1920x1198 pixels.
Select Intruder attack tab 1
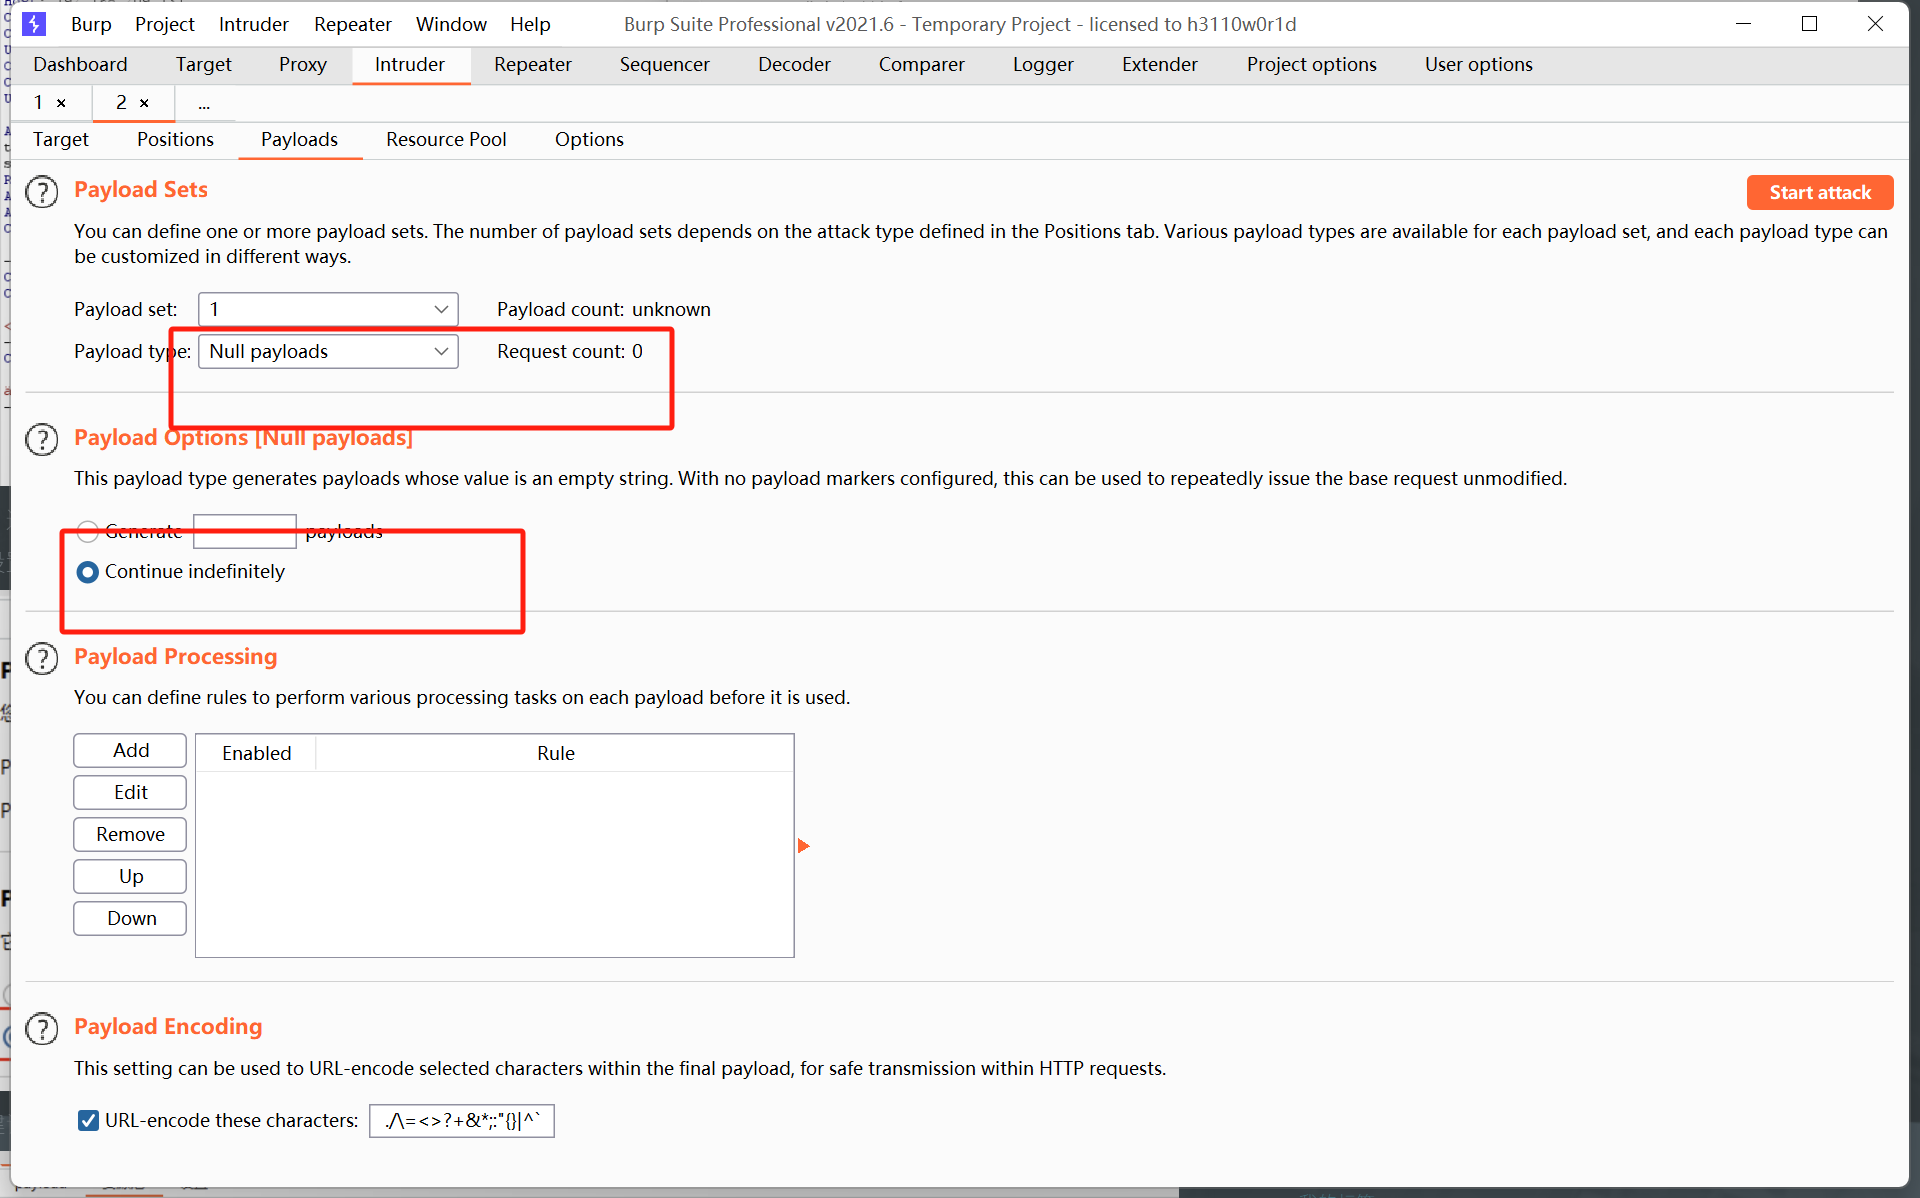click(38, 102)
